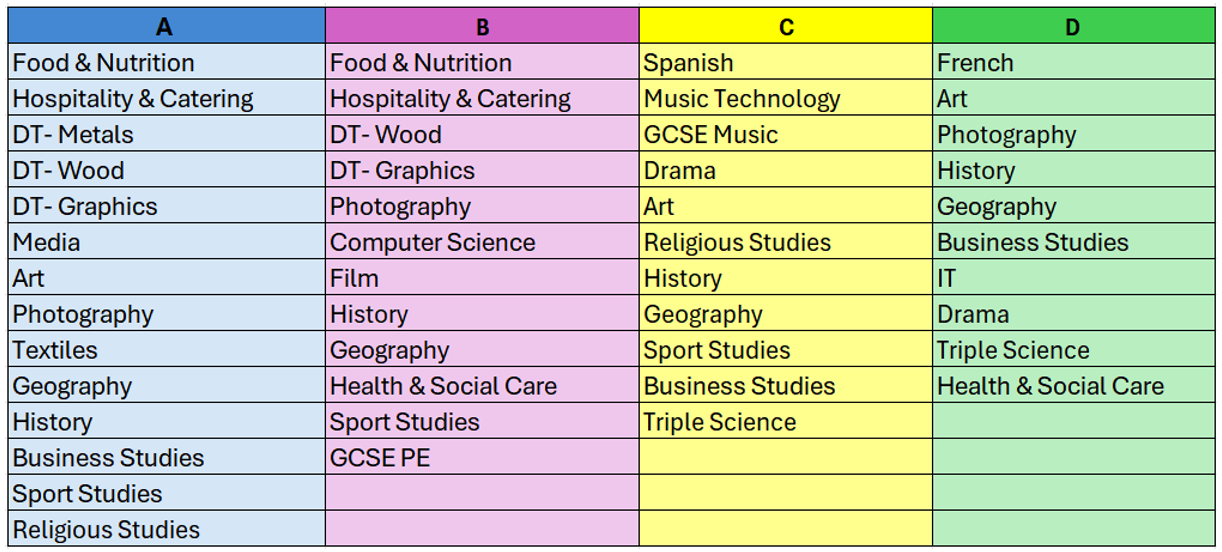This screenshot has height=552, width=1222.
Task: Click the Computer Science cell
Action: coord(433,243)
